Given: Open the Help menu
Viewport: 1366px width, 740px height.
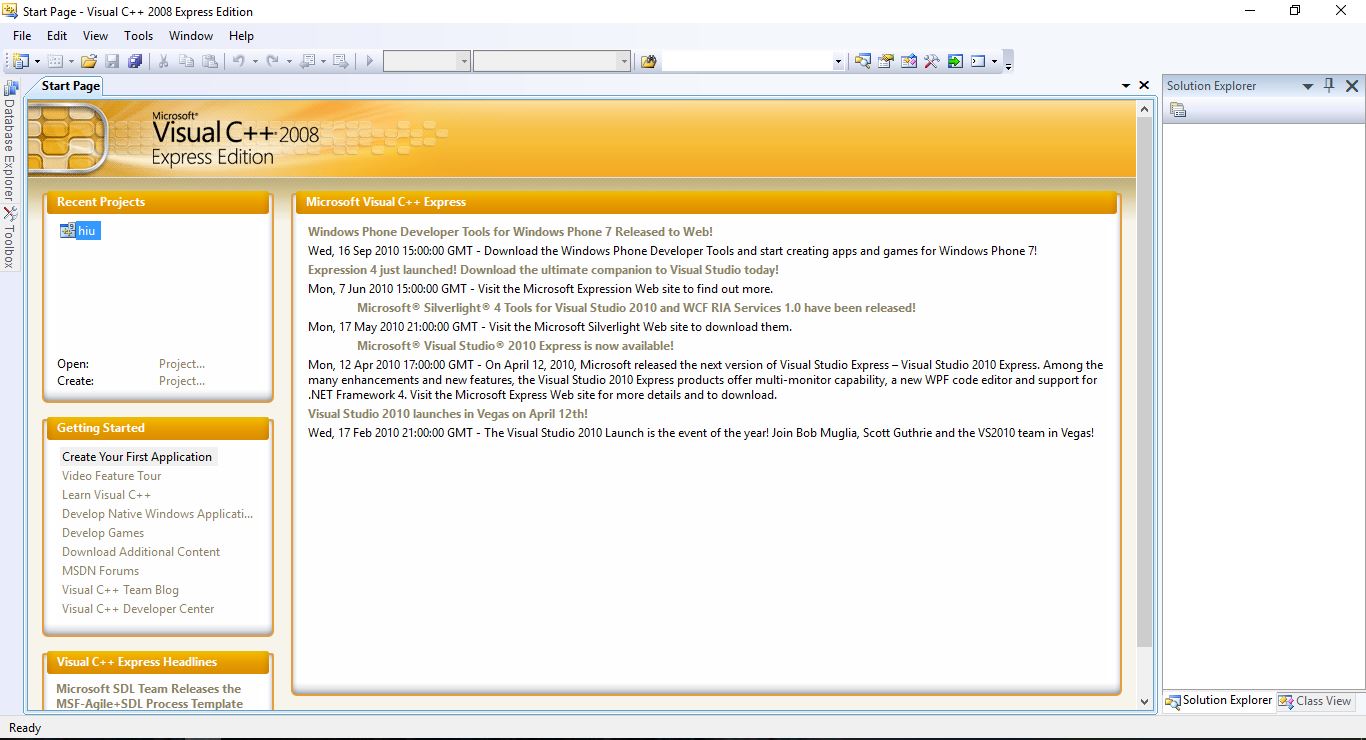Looking at the screenshot, I should [x=241, y=36].
